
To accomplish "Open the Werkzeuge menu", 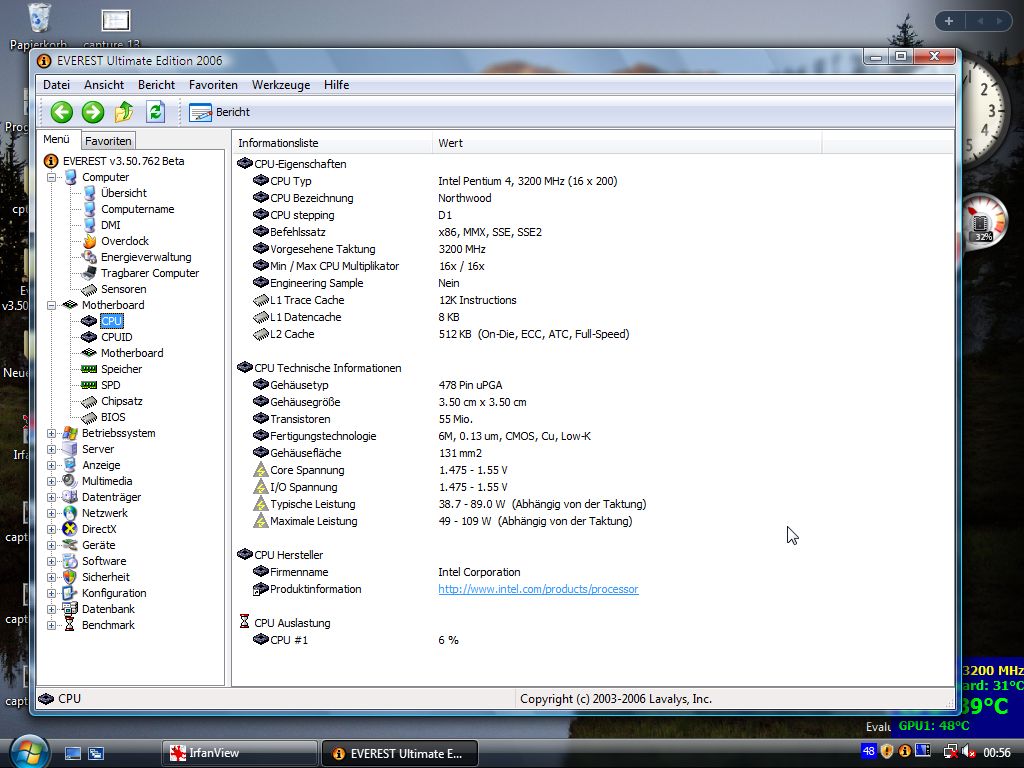I will pyautogui.click(x=281, y=85).
